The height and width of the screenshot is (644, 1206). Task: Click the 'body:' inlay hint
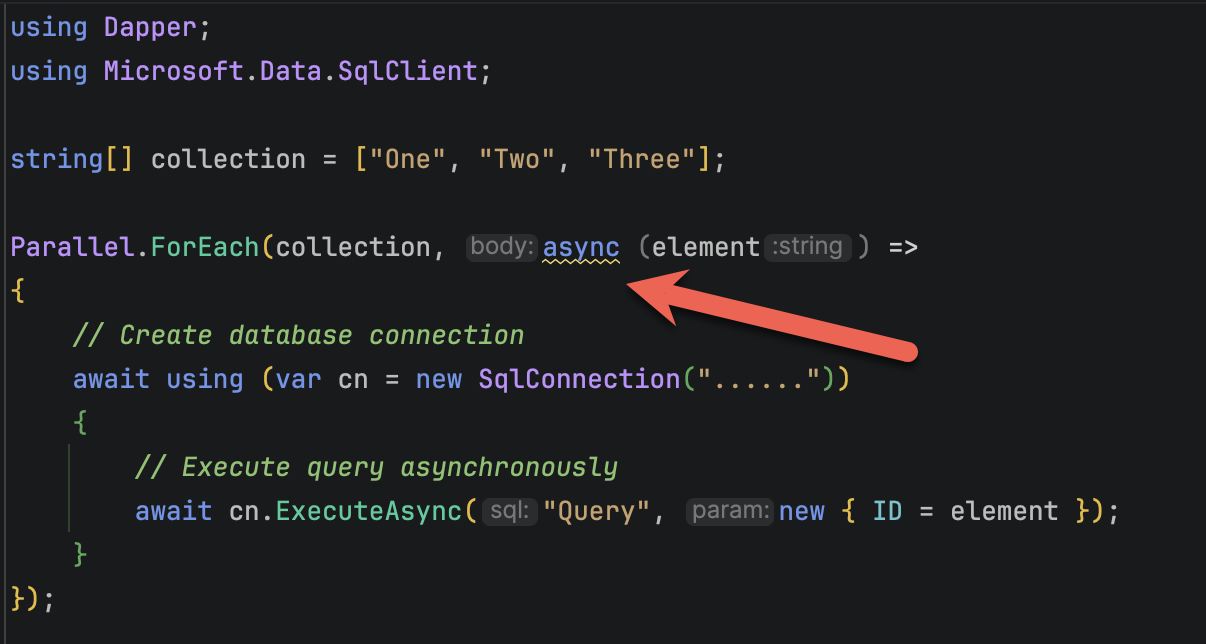click(503, 247)
